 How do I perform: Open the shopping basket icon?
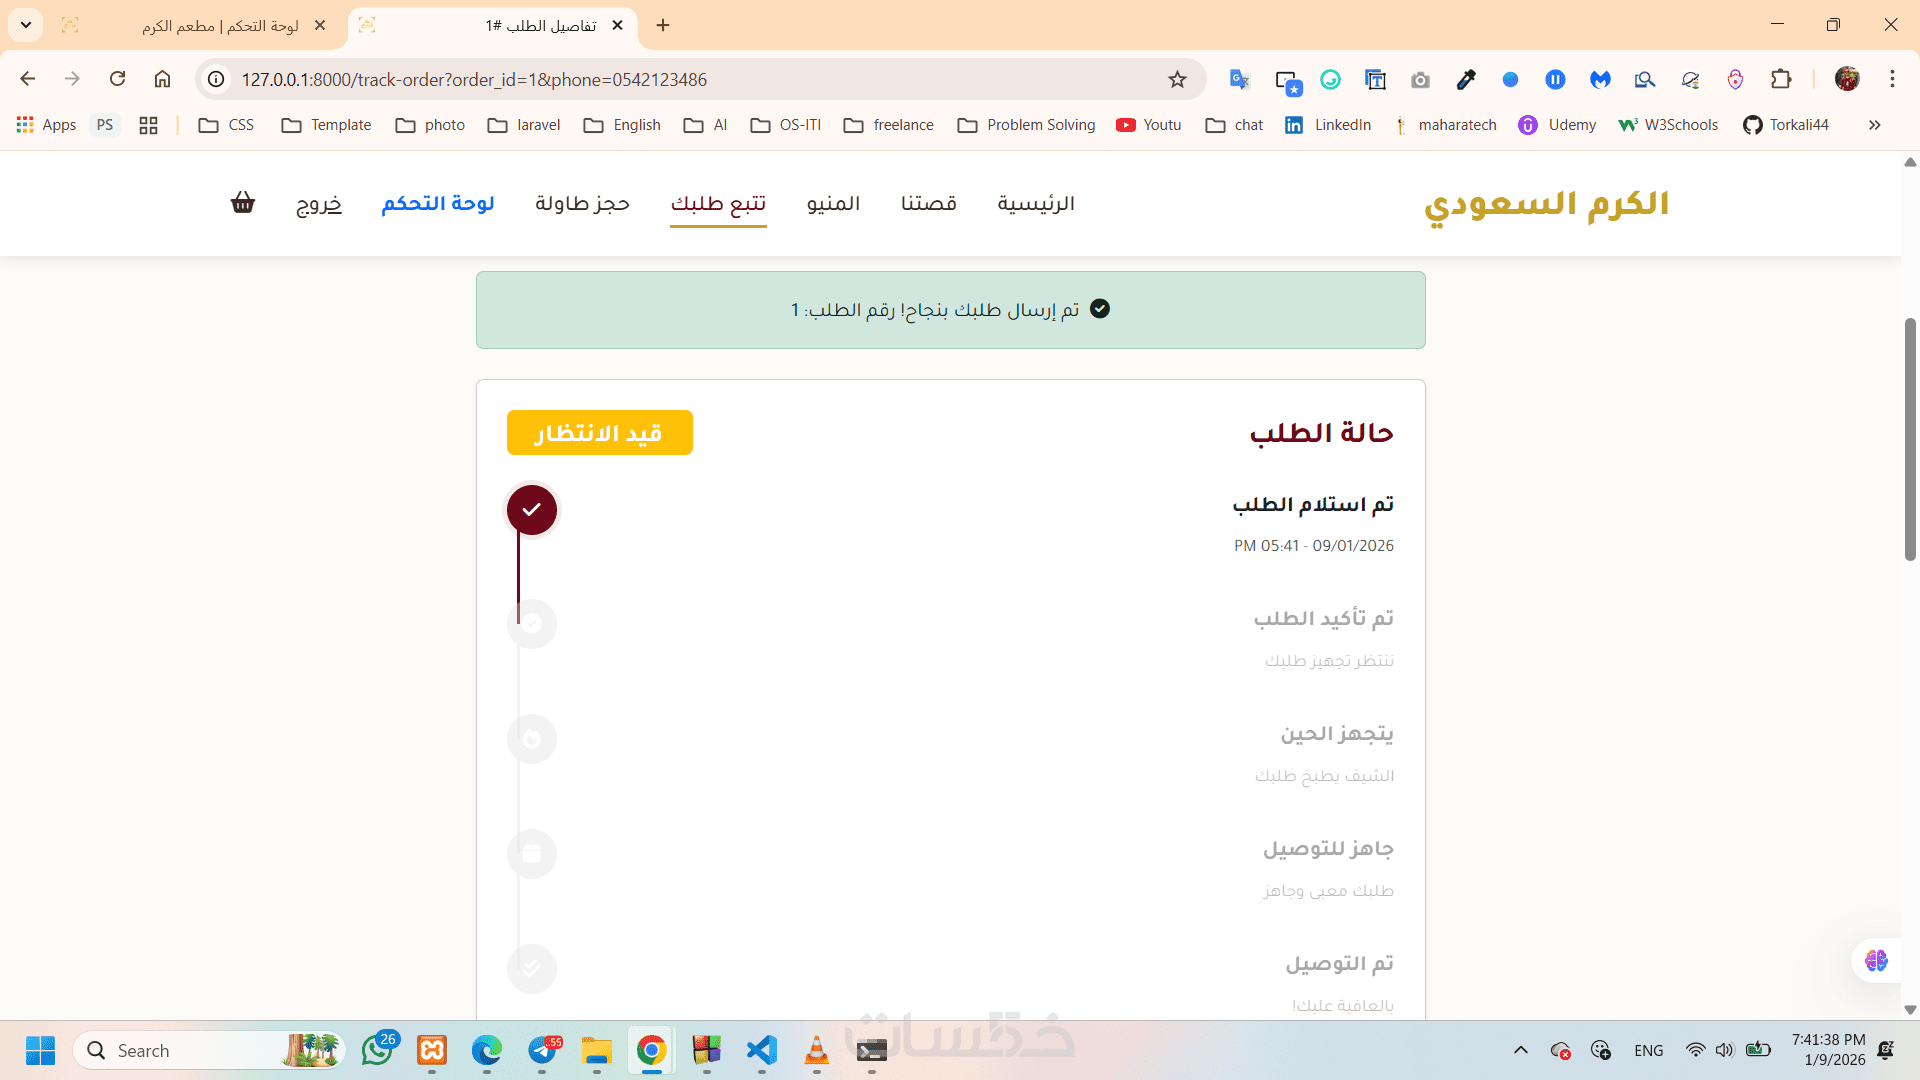pyautogui.click(x=243, y=203)
